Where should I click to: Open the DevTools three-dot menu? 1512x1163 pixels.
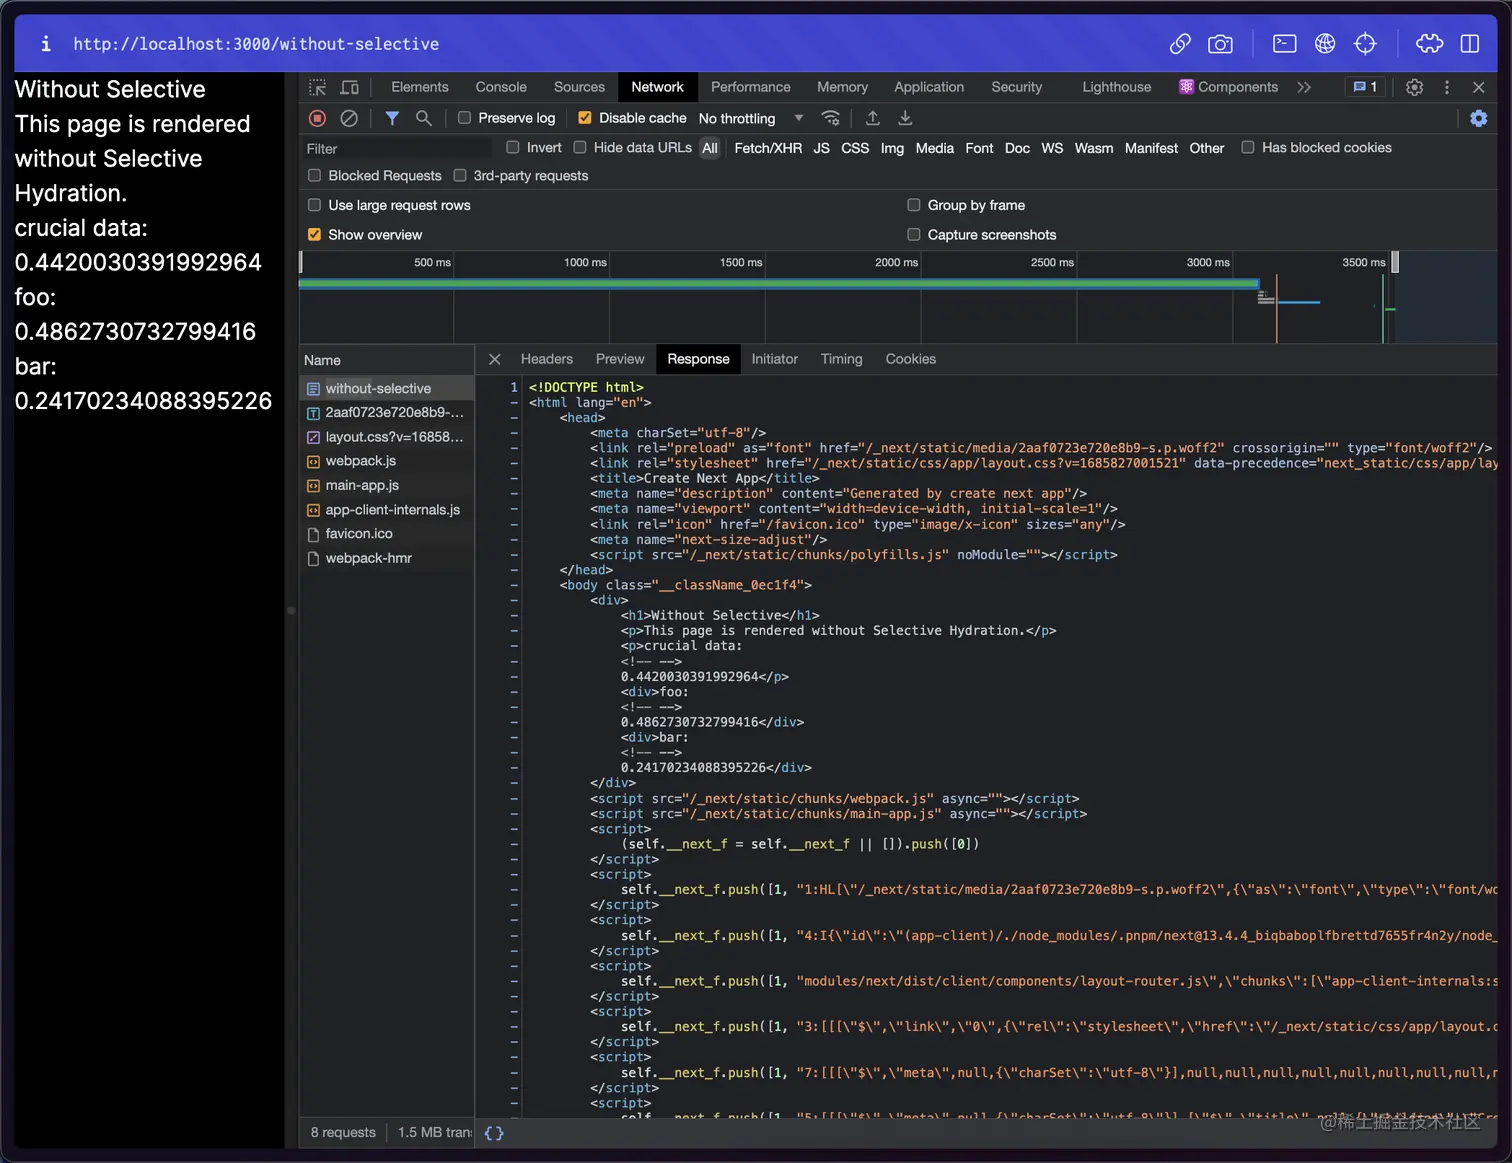pos(1446,88)
